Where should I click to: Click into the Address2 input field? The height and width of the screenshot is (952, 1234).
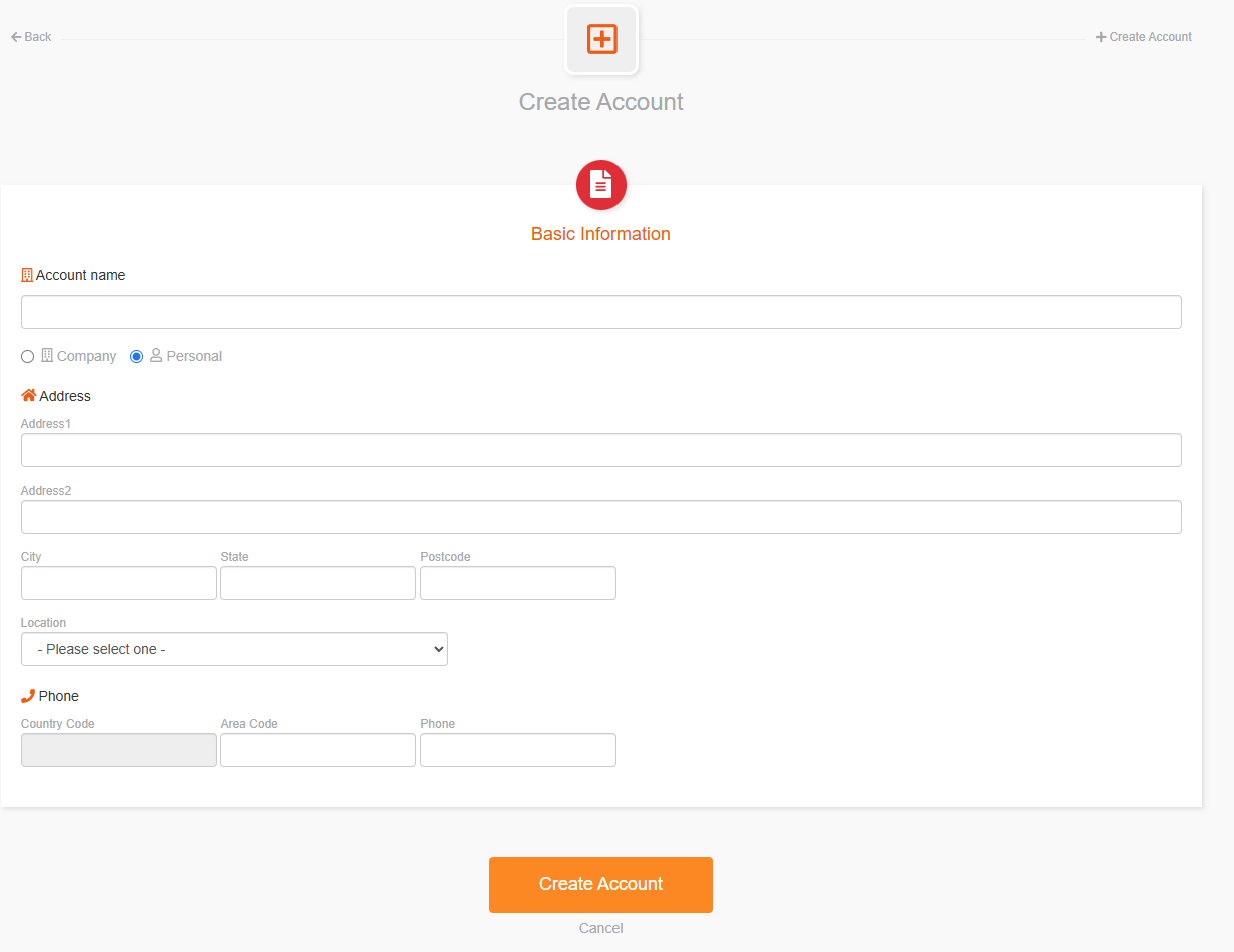point(601,517)
